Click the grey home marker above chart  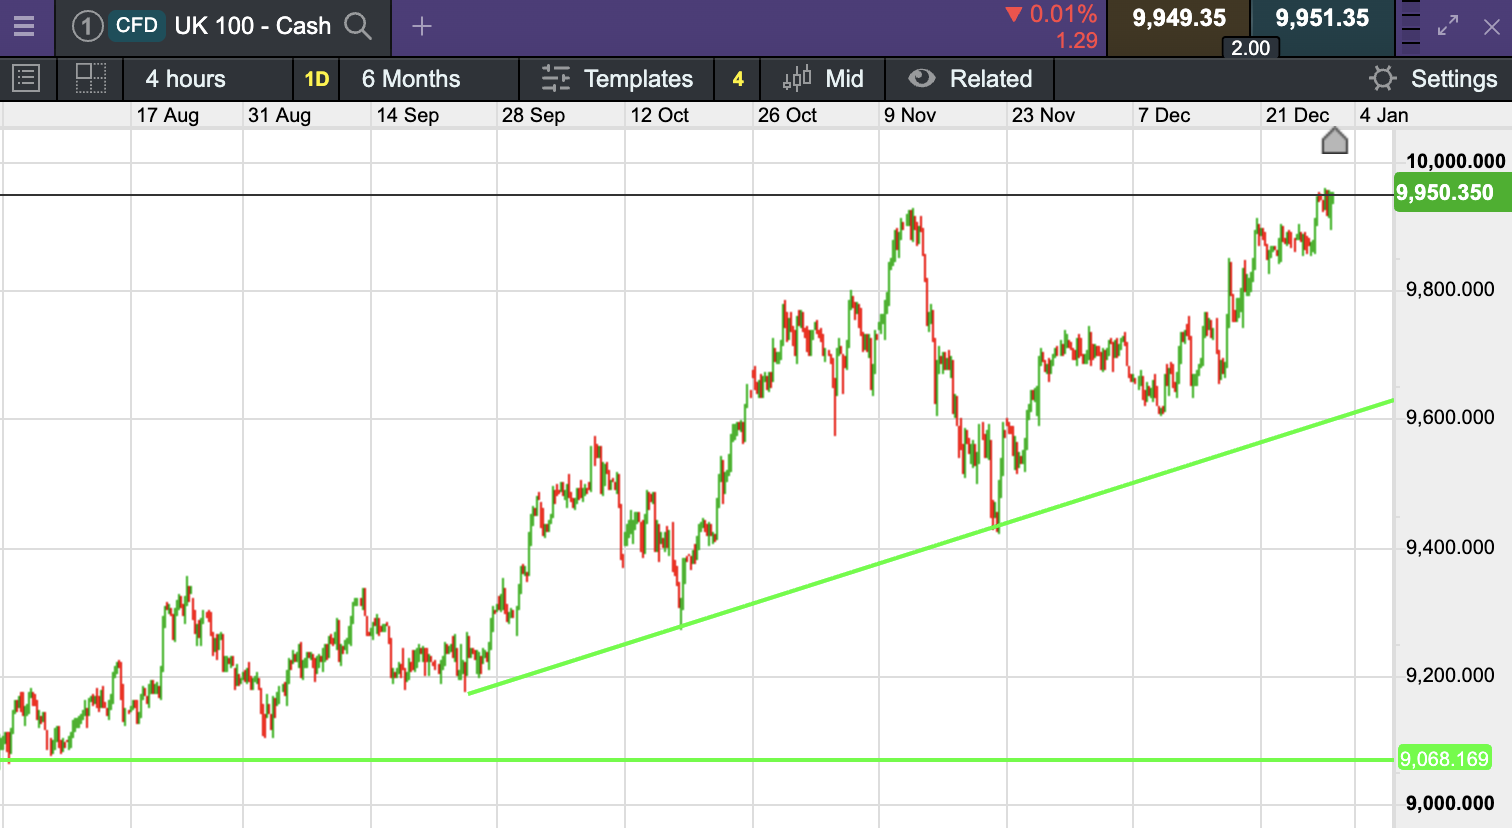[x=1334, y=141]
